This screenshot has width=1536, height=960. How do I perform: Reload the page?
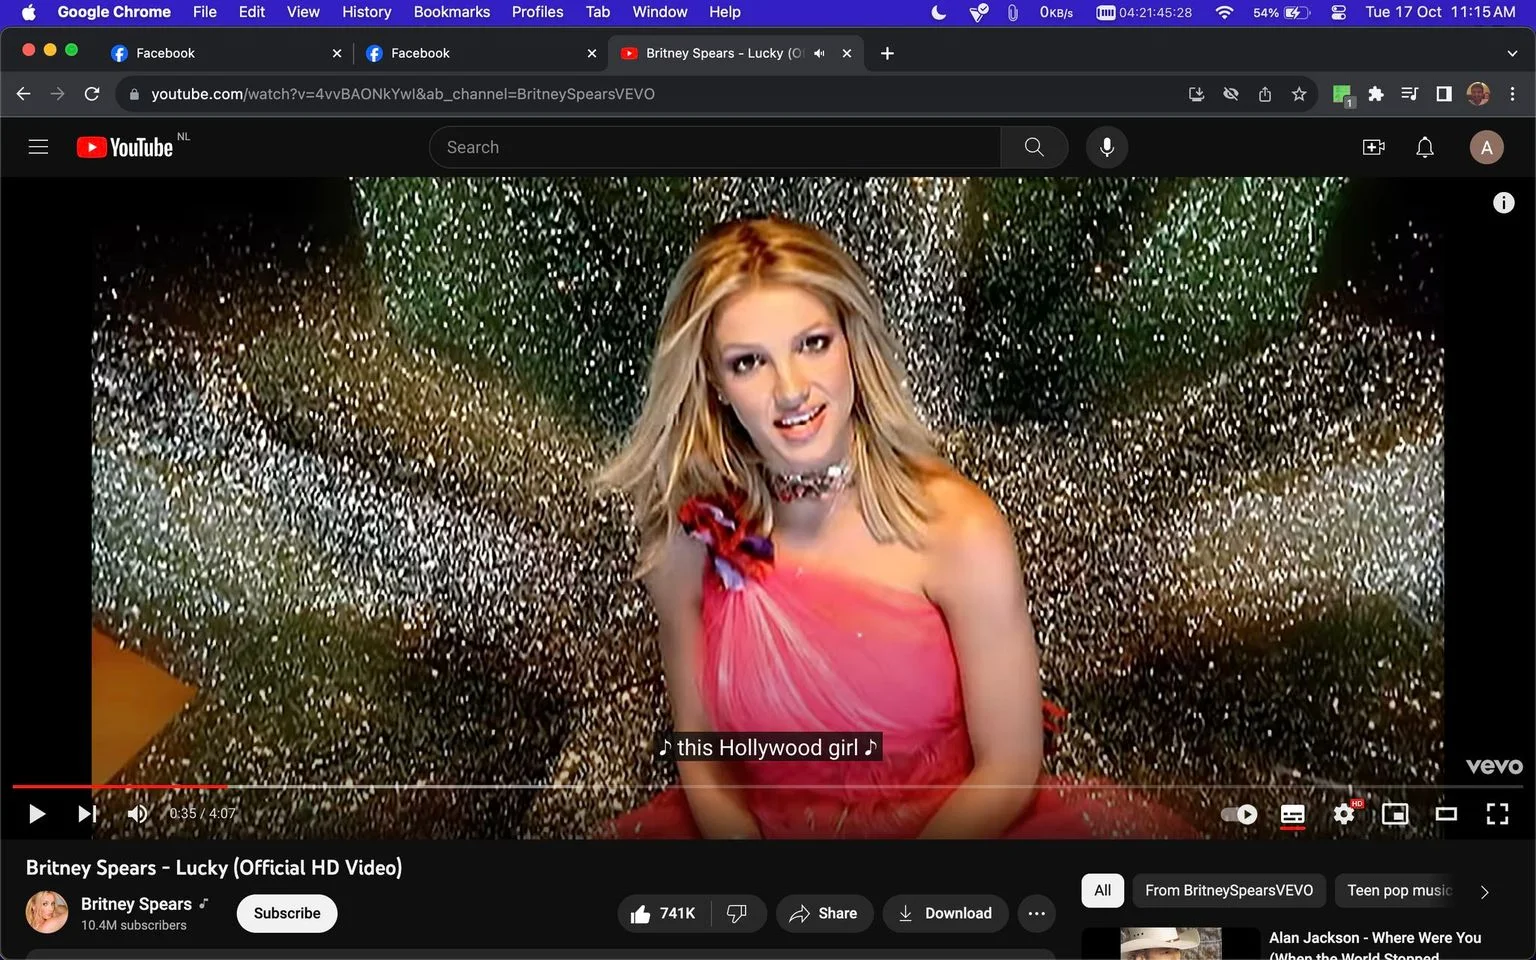pyautogui.click(x=92, y=94)
